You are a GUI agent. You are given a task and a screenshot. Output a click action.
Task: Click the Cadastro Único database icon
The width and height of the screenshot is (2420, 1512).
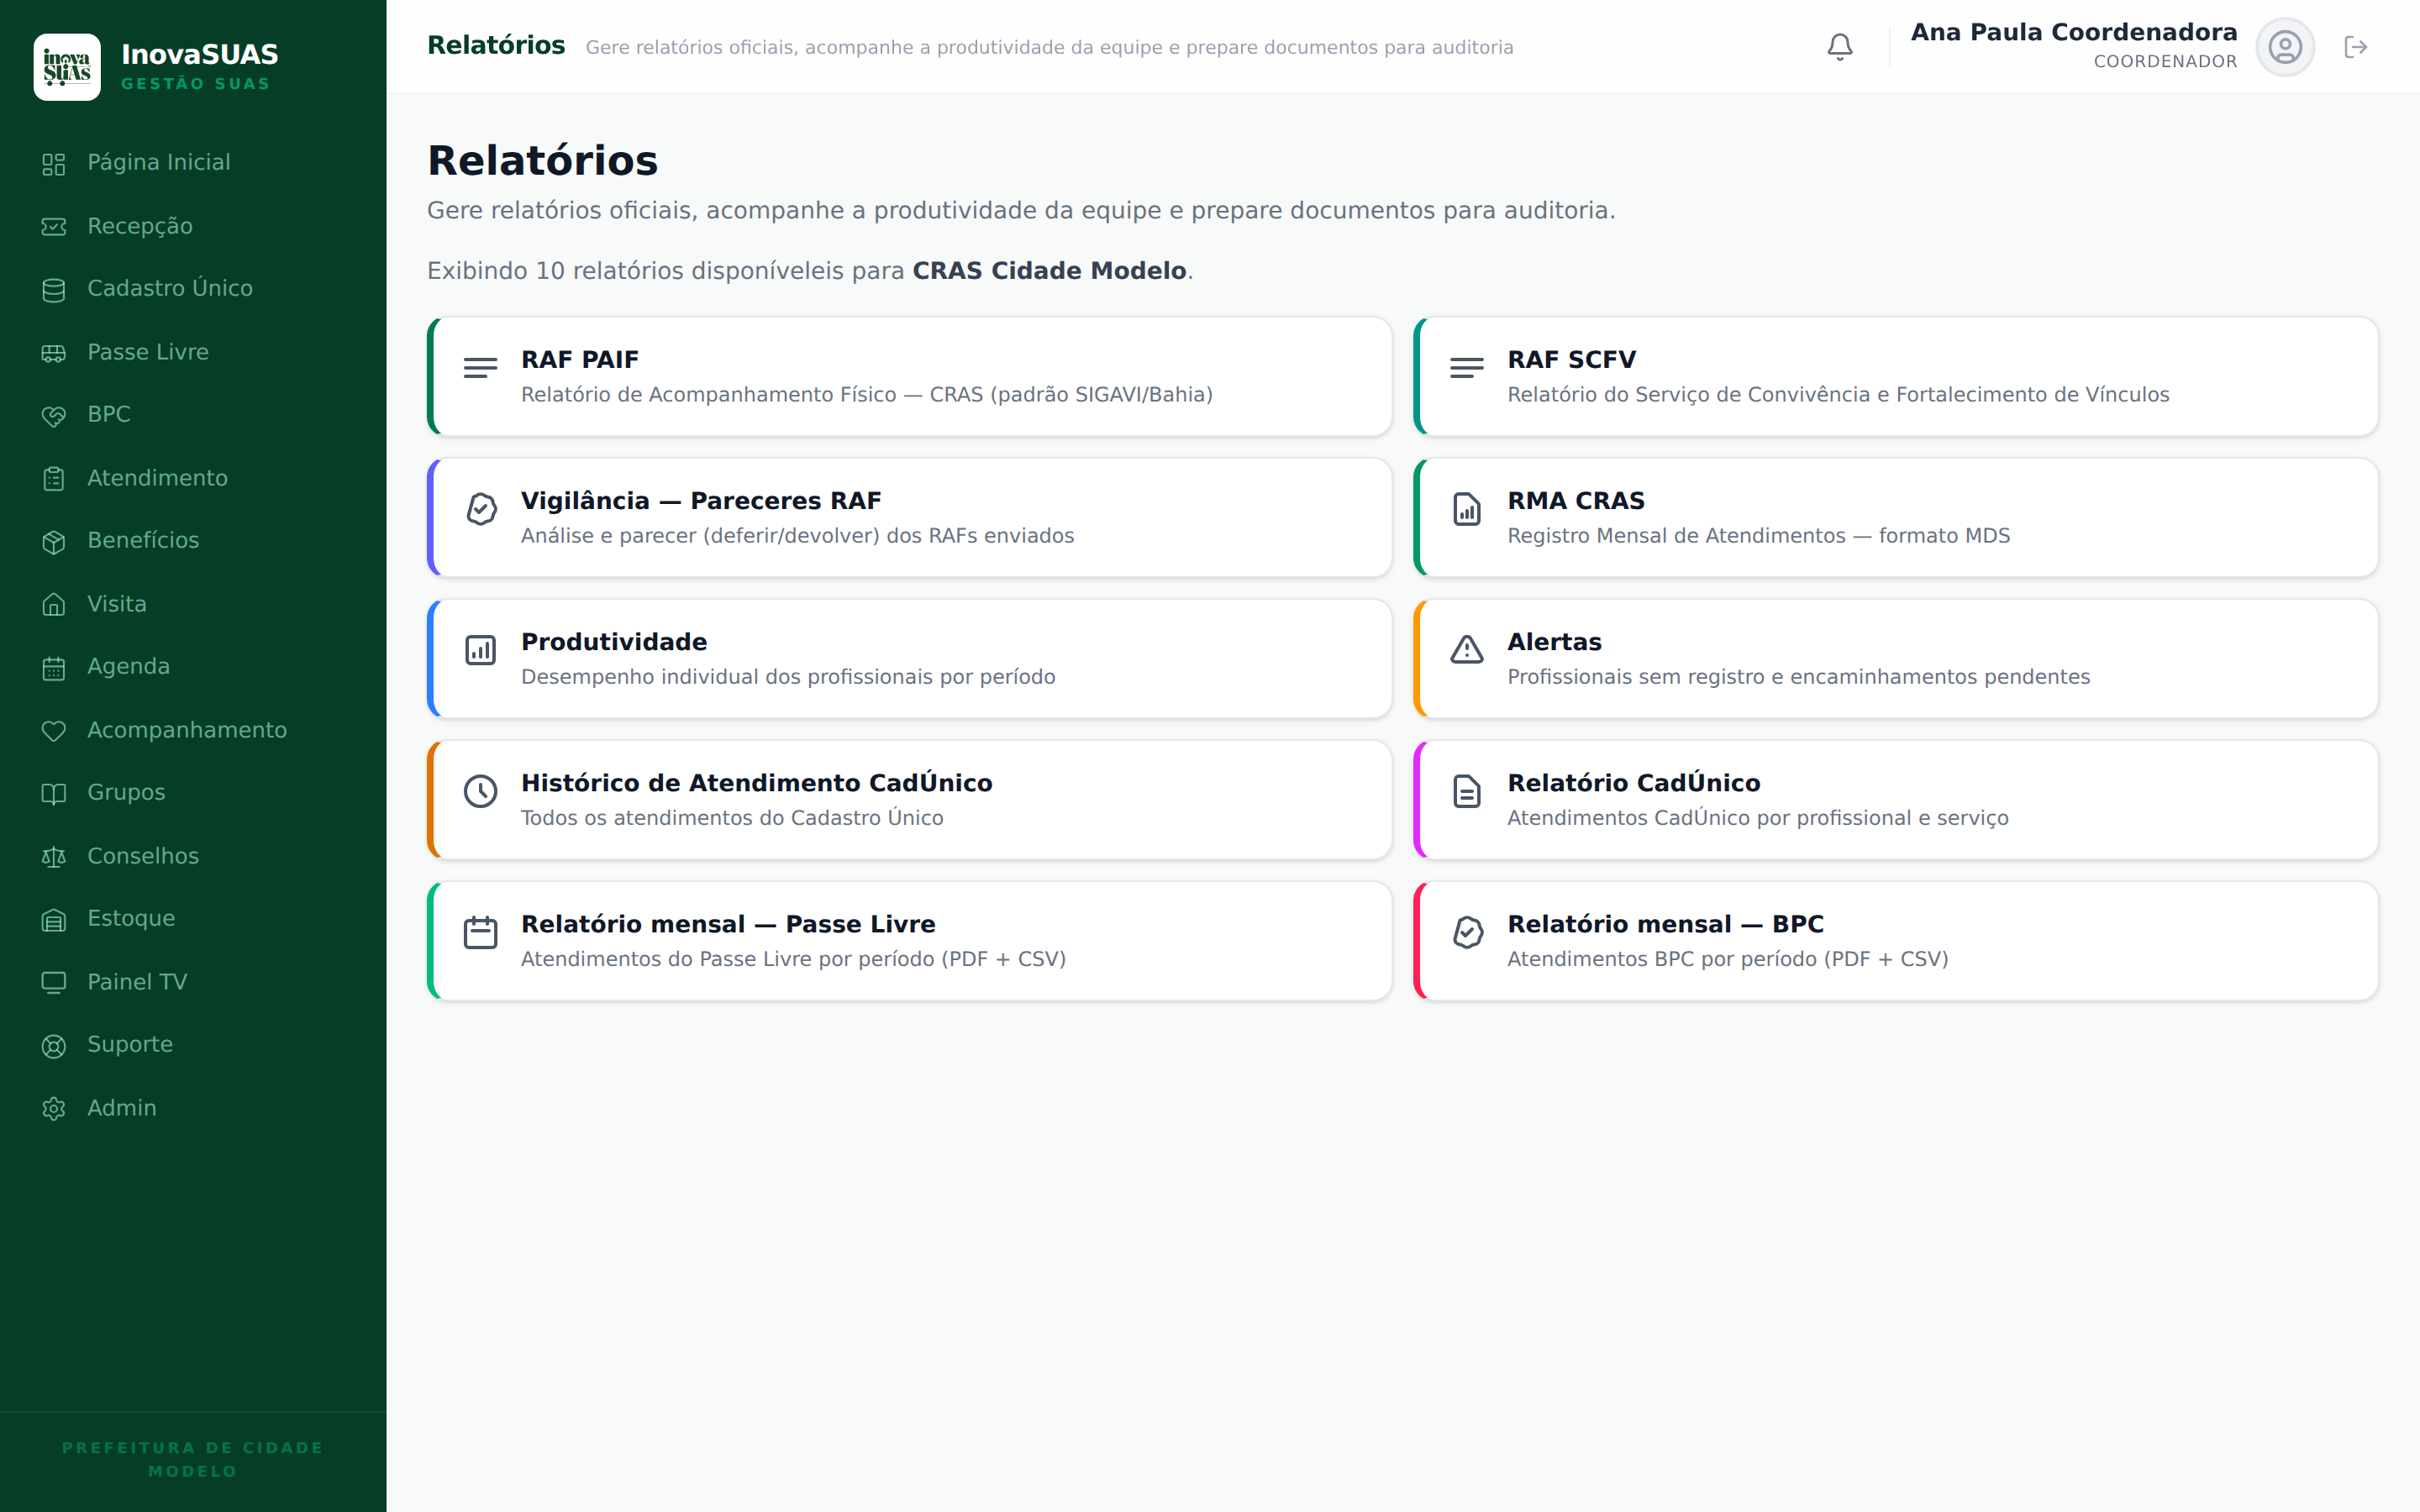click(x=54, y=290)
